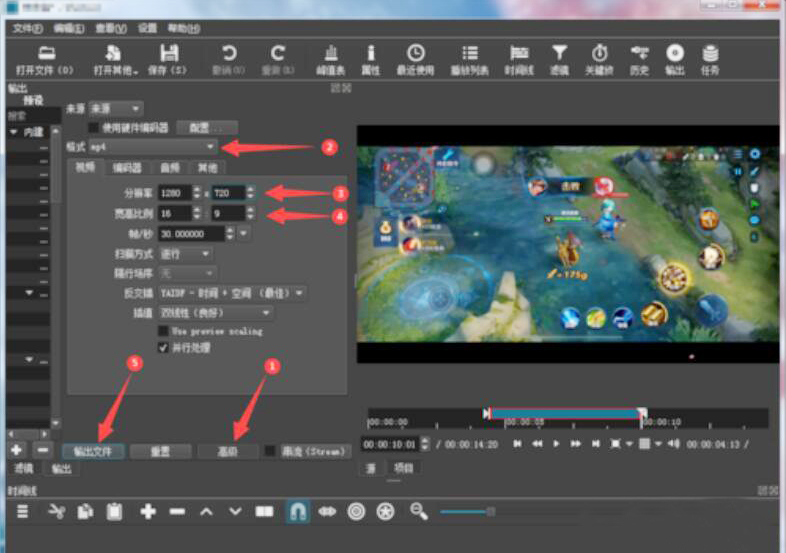Image resolution: width=786 pixels, height=553 pixels.
Task: Tick the checkbox beside 串流 (Stream)
Action: coord(270,451)
